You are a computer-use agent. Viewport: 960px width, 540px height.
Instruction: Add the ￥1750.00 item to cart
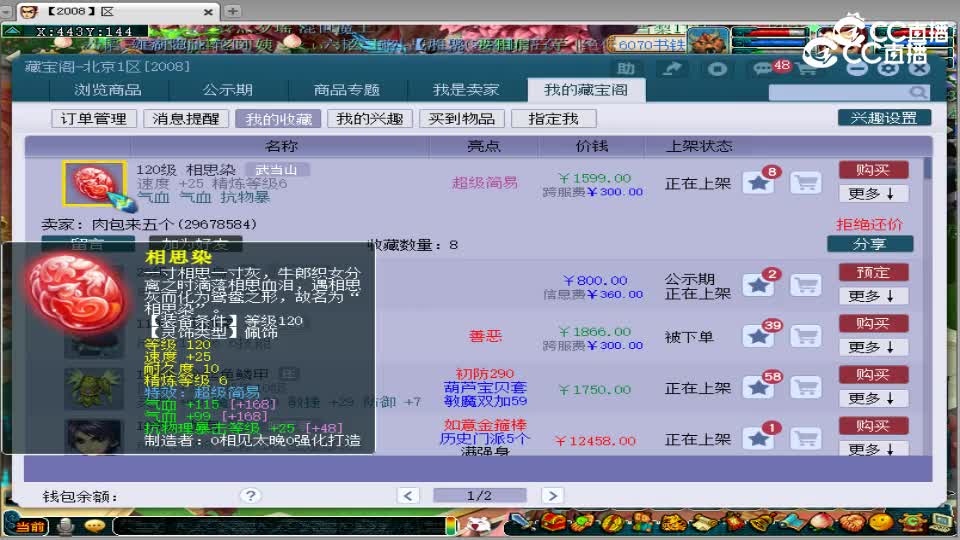806,387
